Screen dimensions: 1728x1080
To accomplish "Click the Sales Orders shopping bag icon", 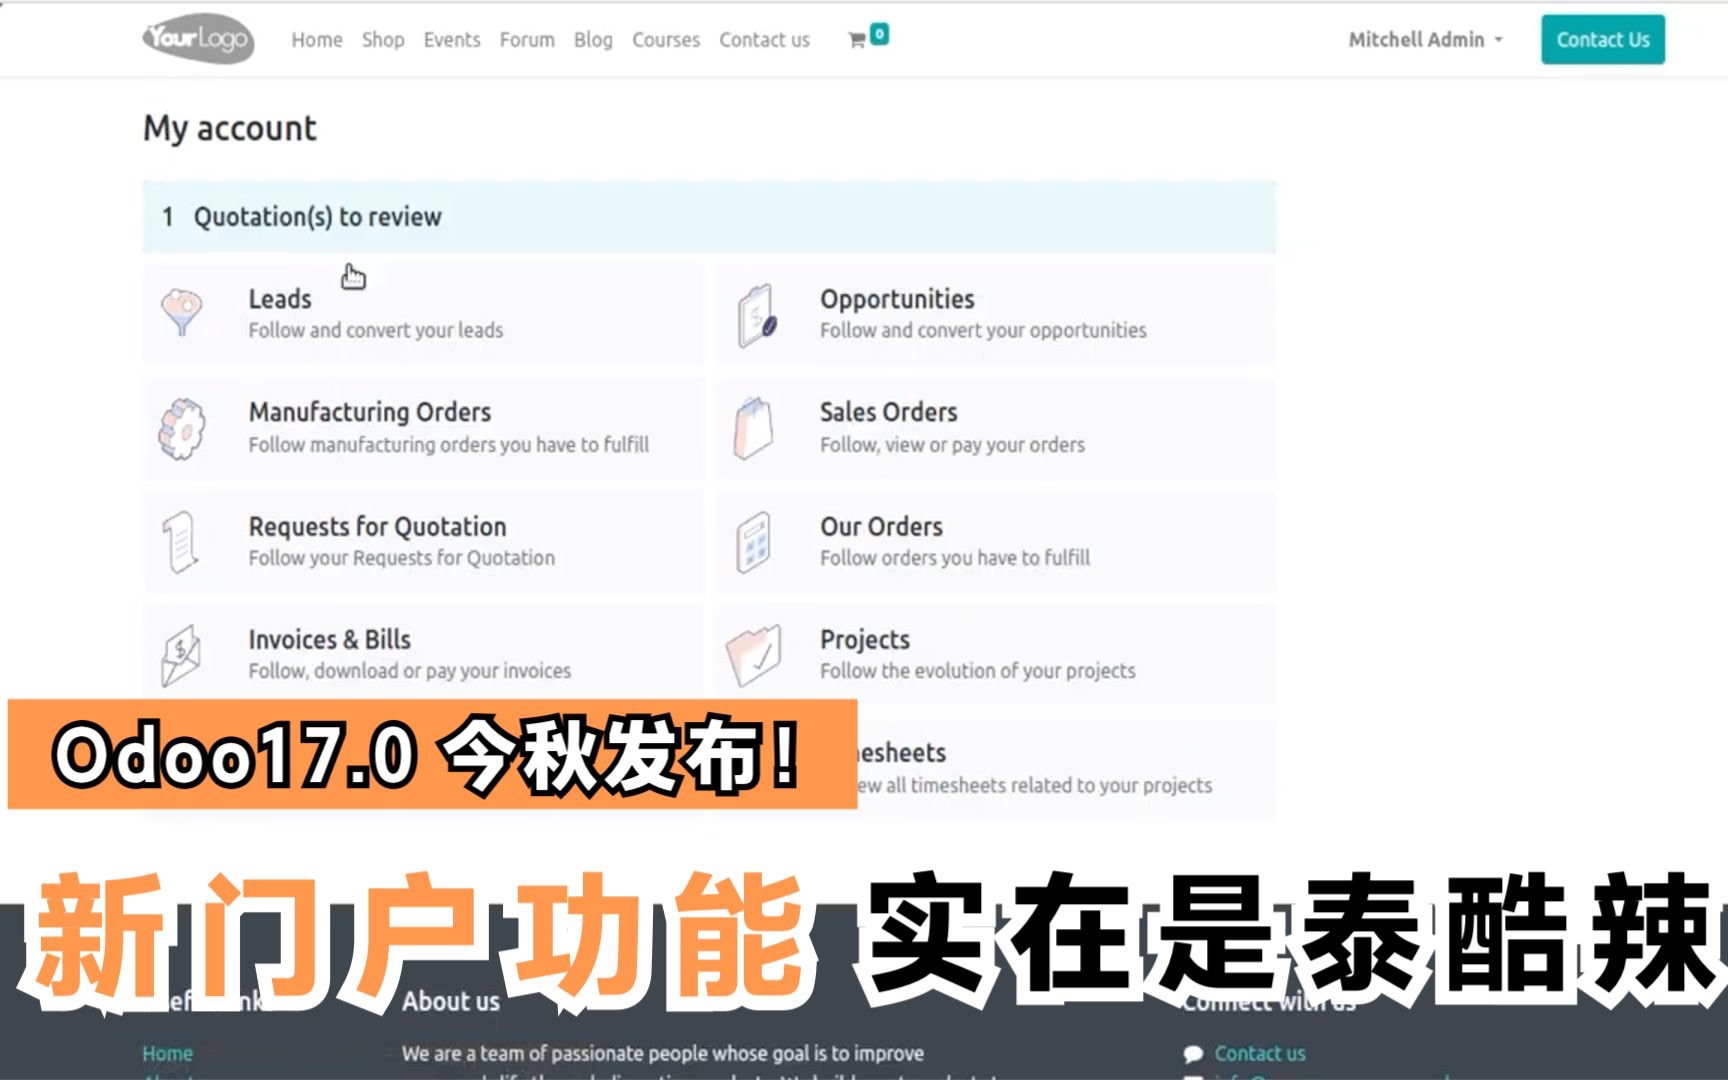I will point(754,428).
